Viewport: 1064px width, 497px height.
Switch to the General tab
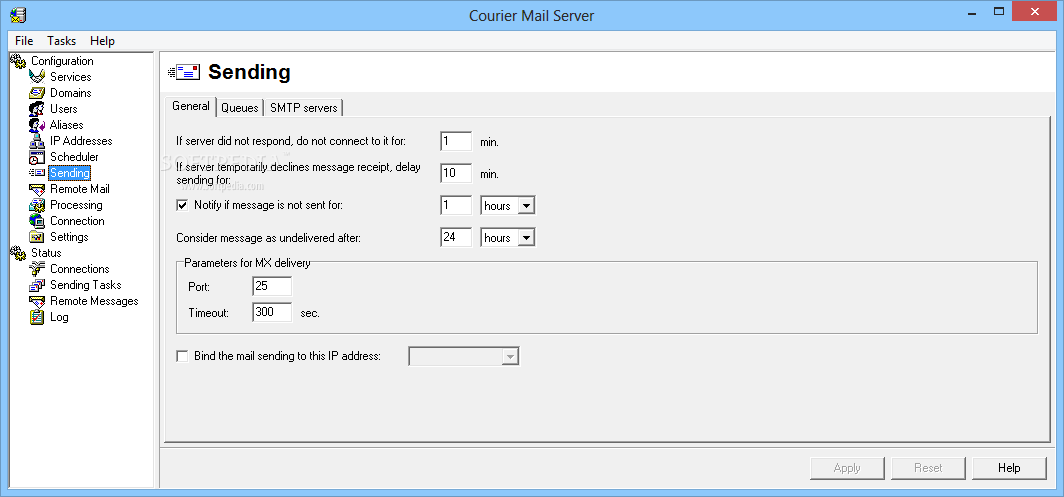pyautogui.click(x=191, y=107)
